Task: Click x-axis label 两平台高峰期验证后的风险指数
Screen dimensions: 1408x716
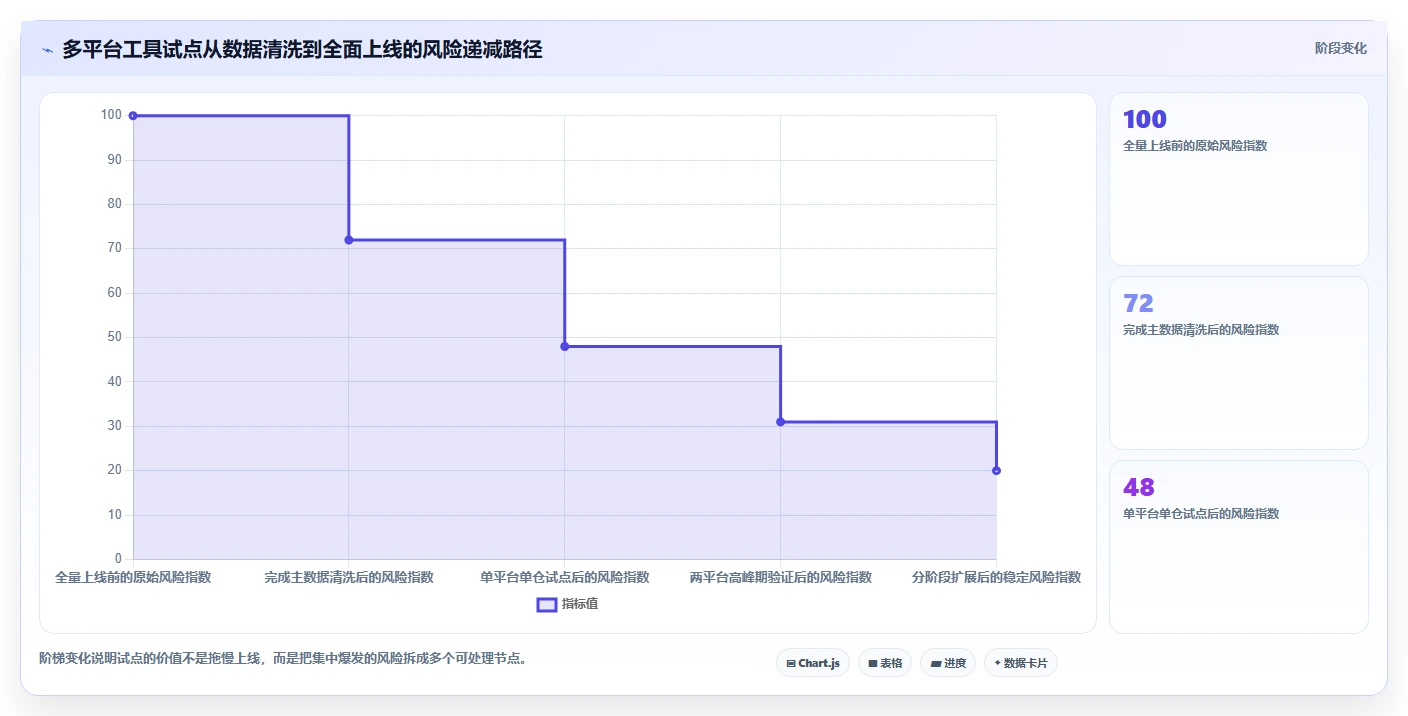Action: (781, 577)
